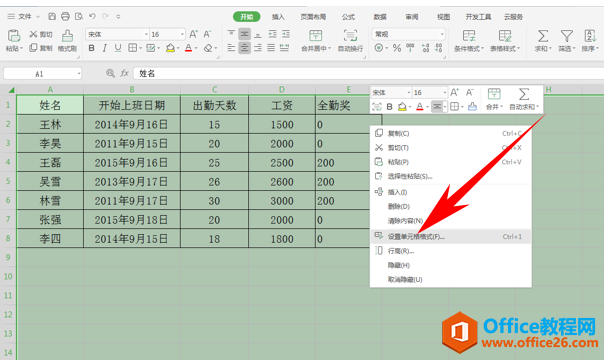Screen dimensions: 605x360
Task: Click the decrease indent icon
Action: pos(272,34)
